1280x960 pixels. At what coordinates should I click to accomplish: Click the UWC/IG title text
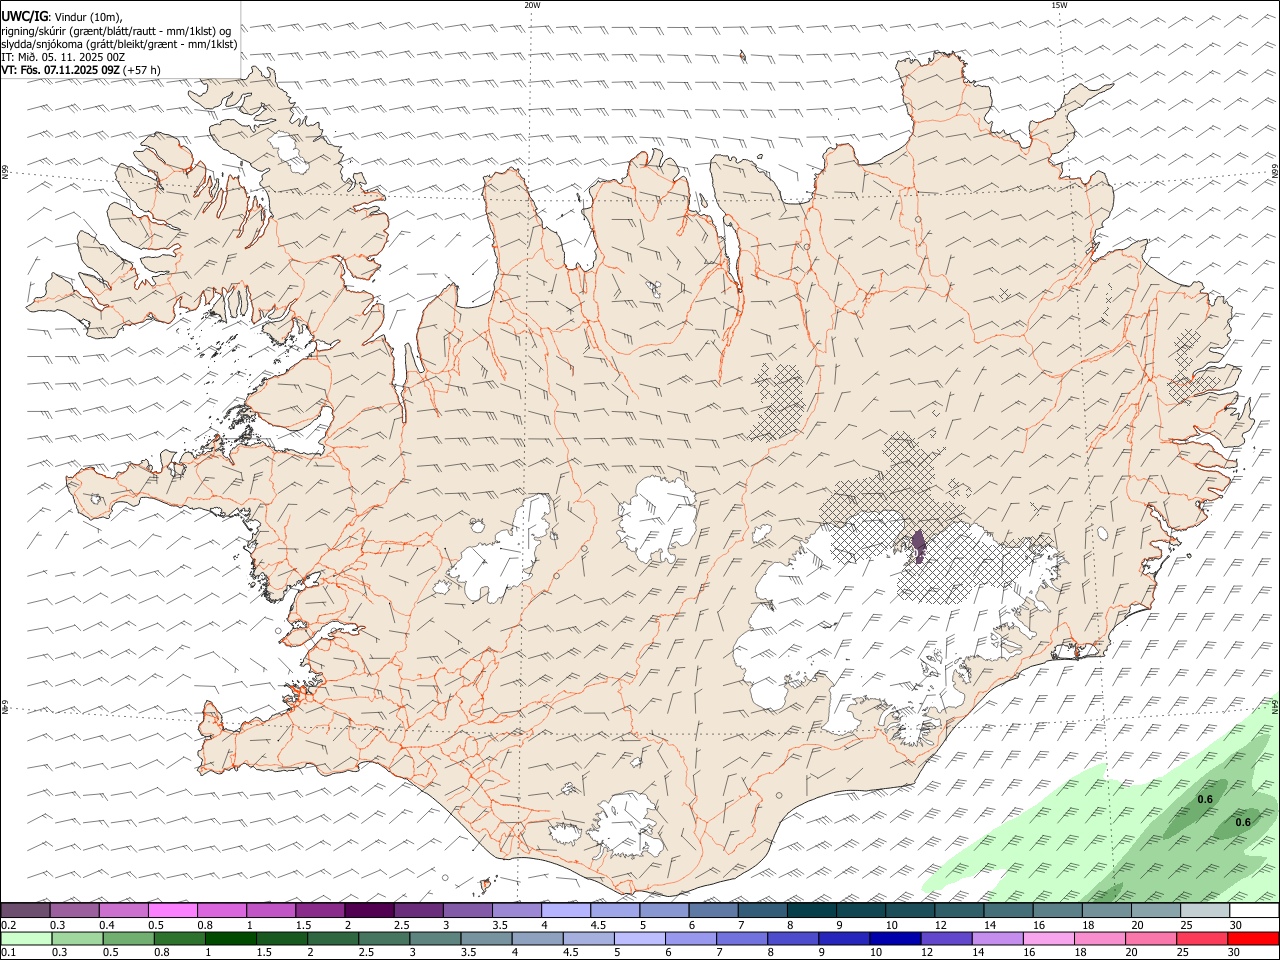point(24,17)
